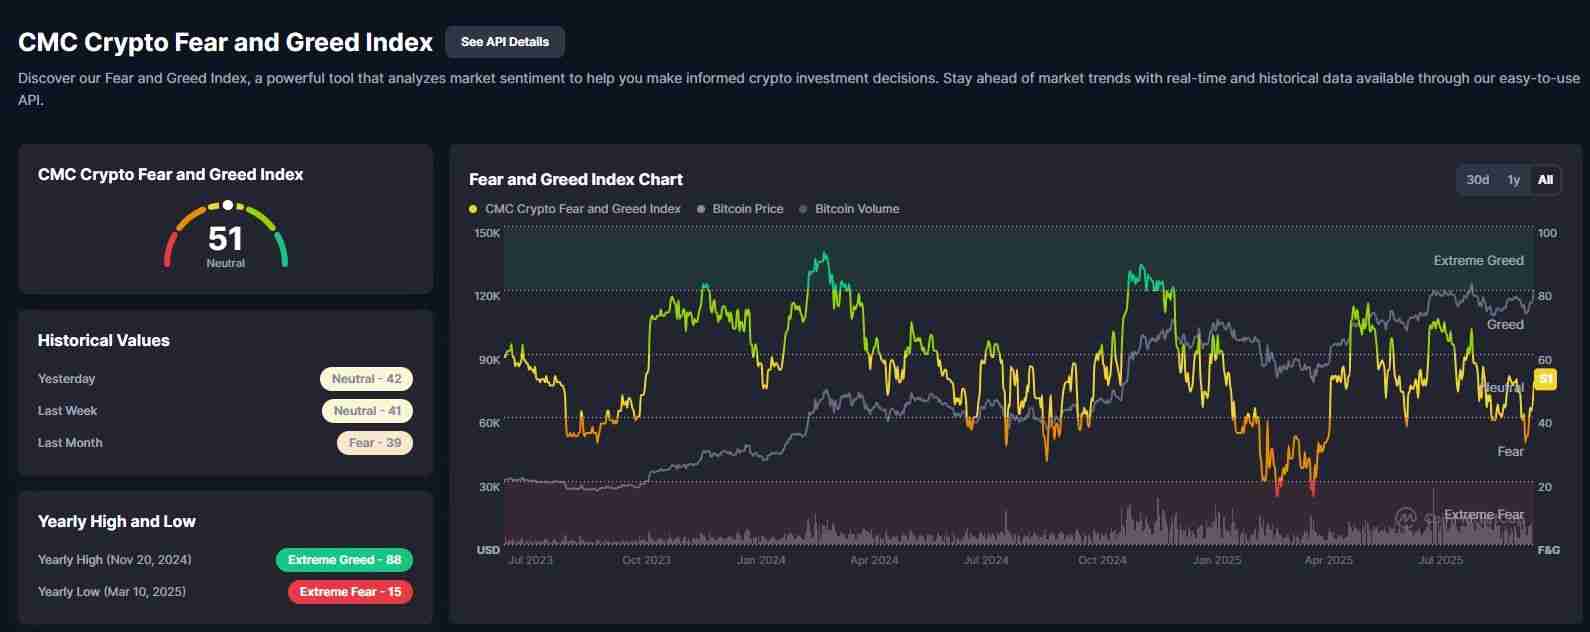Click the yellow 51 current value marker
1590x632 pixels.
click(x=1545, y=379)
